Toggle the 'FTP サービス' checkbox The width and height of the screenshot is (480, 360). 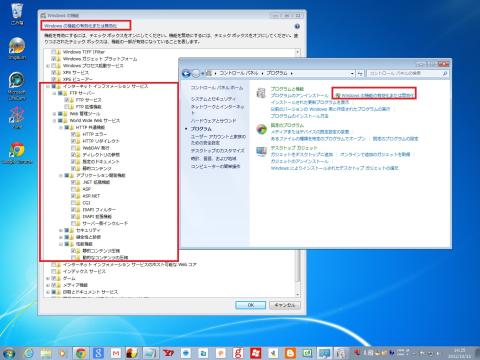(66, 100)
